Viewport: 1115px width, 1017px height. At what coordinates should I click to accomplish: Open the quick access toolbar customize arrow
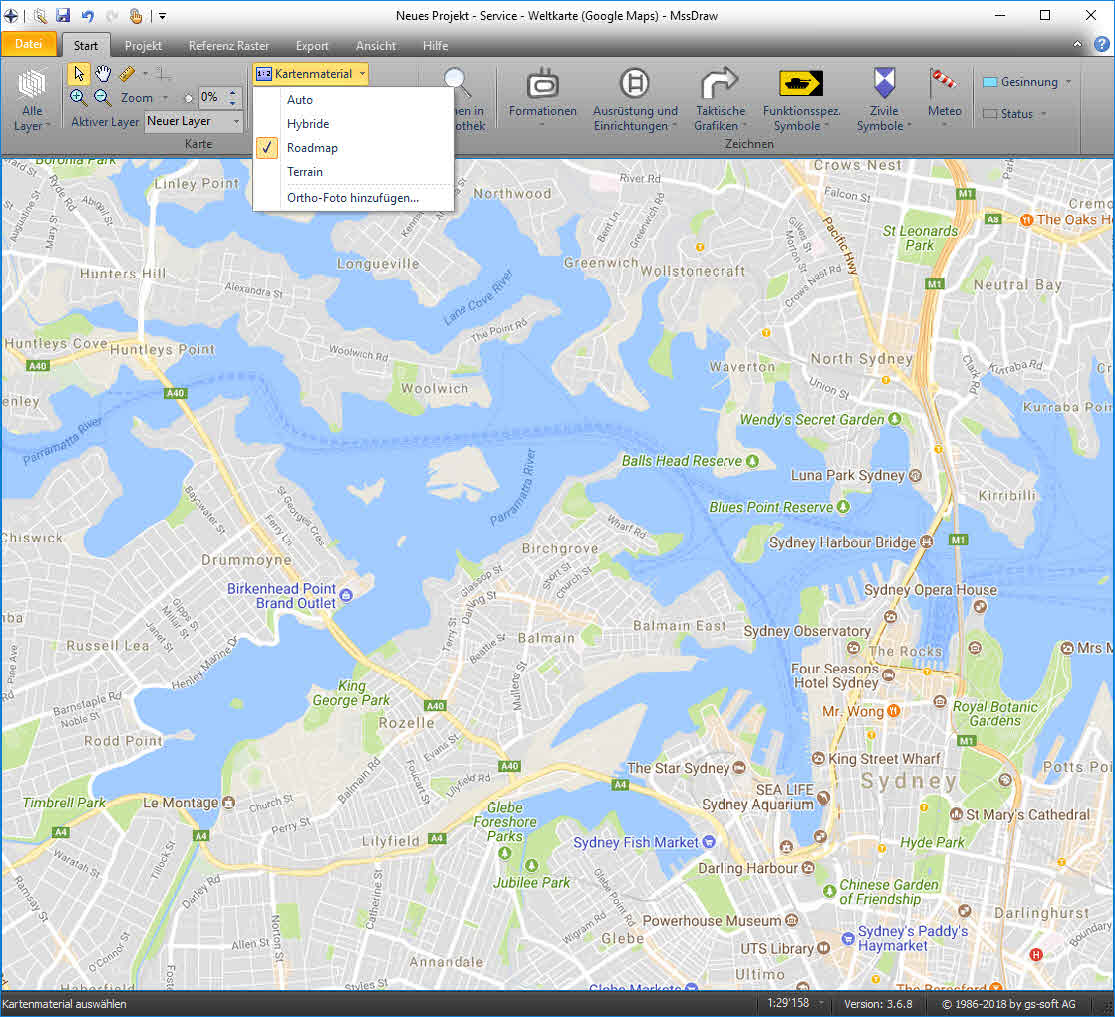162,16
